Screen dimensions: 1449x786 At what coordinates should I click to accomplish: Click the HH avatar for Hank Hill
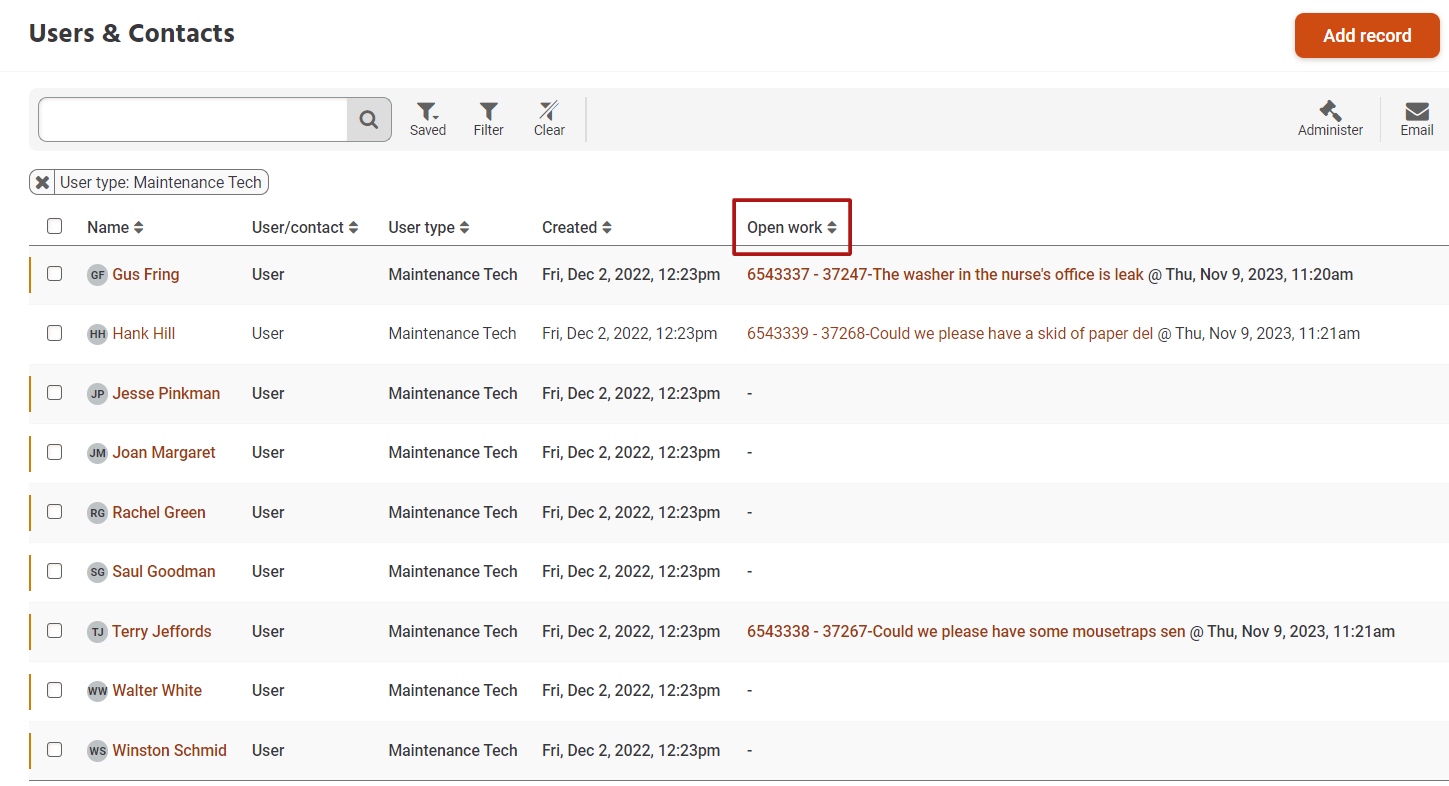coord(97,334)
